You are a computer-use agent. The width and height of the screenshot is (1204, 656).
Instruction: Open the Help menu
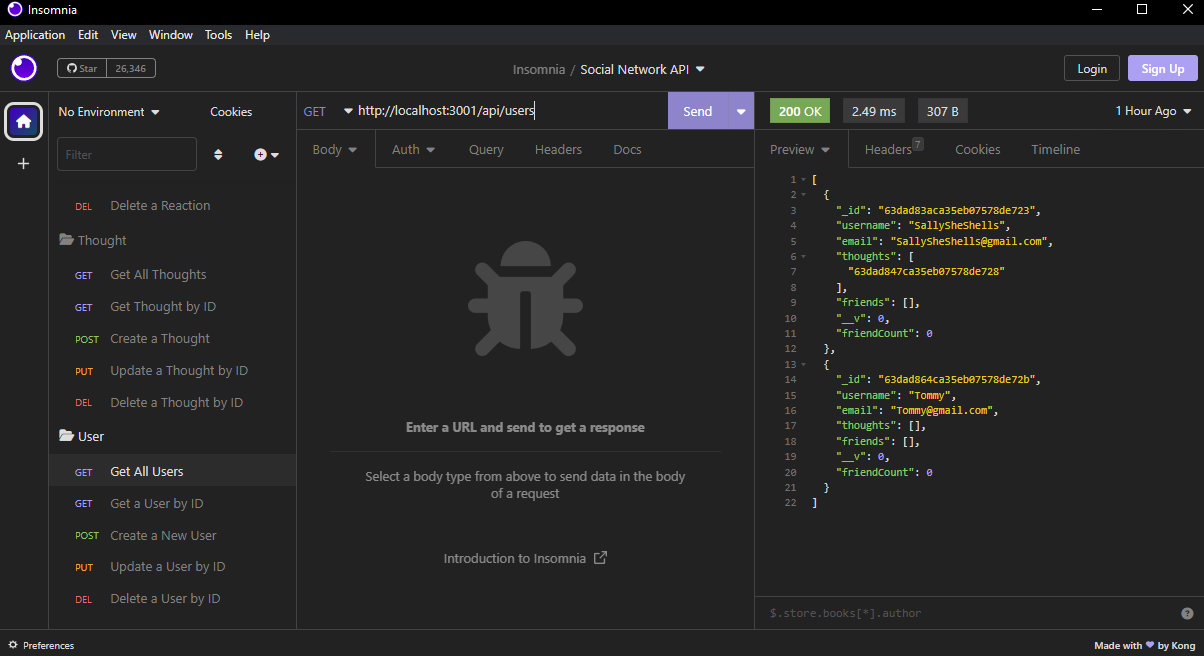(257, 35)
